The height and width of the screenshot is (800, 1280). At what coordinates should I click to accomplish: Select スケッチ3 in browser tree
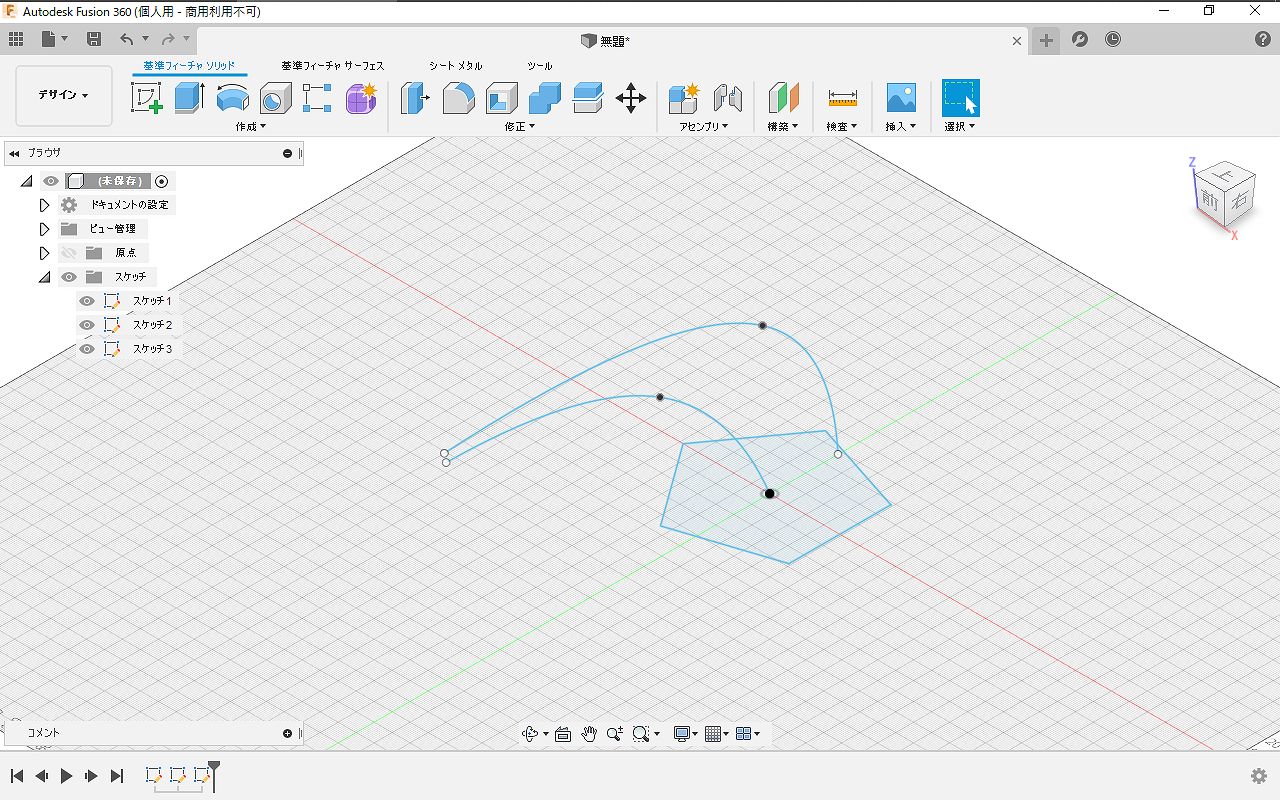click(x=152, y=349)
